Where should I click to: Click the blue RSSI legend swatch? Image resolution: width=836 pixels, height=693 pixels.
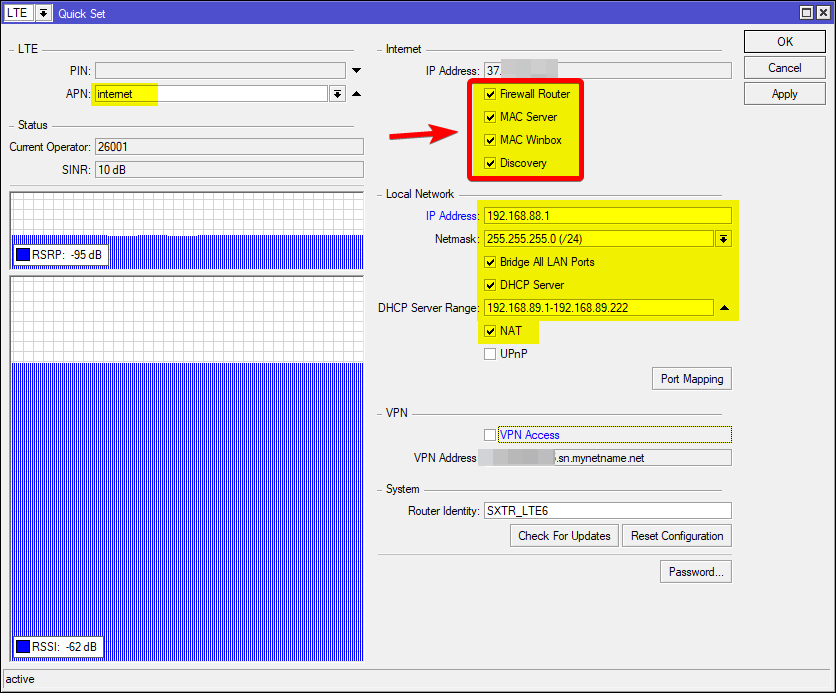point(23,646)
